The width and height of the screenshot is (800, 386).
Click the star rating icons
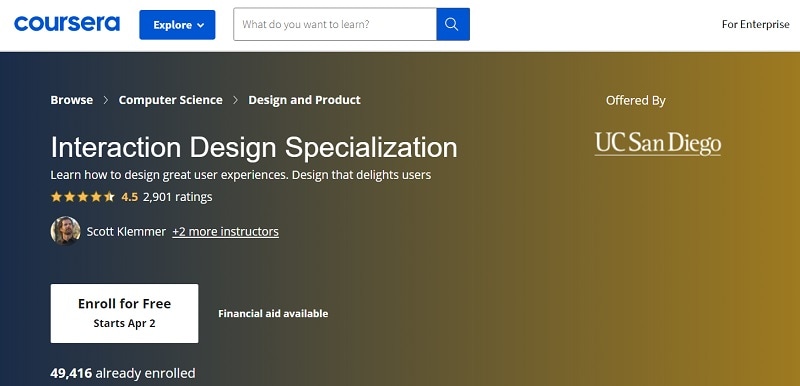83,197
